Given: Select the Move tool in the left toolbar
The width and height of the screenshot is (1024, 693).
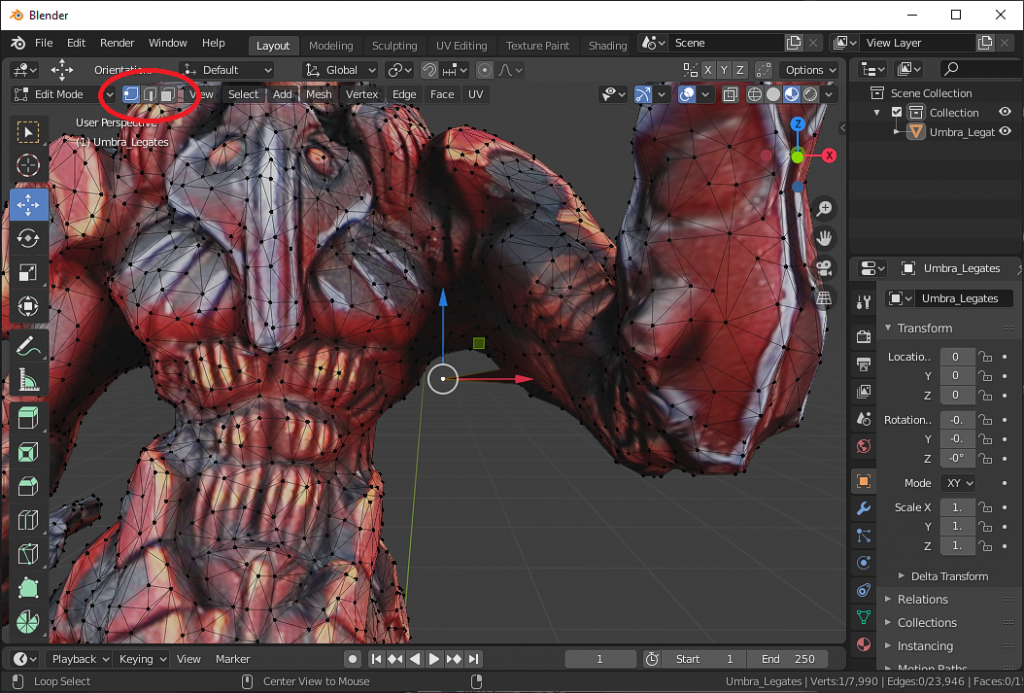Looking at the screenshot, I should pos(27,204).
